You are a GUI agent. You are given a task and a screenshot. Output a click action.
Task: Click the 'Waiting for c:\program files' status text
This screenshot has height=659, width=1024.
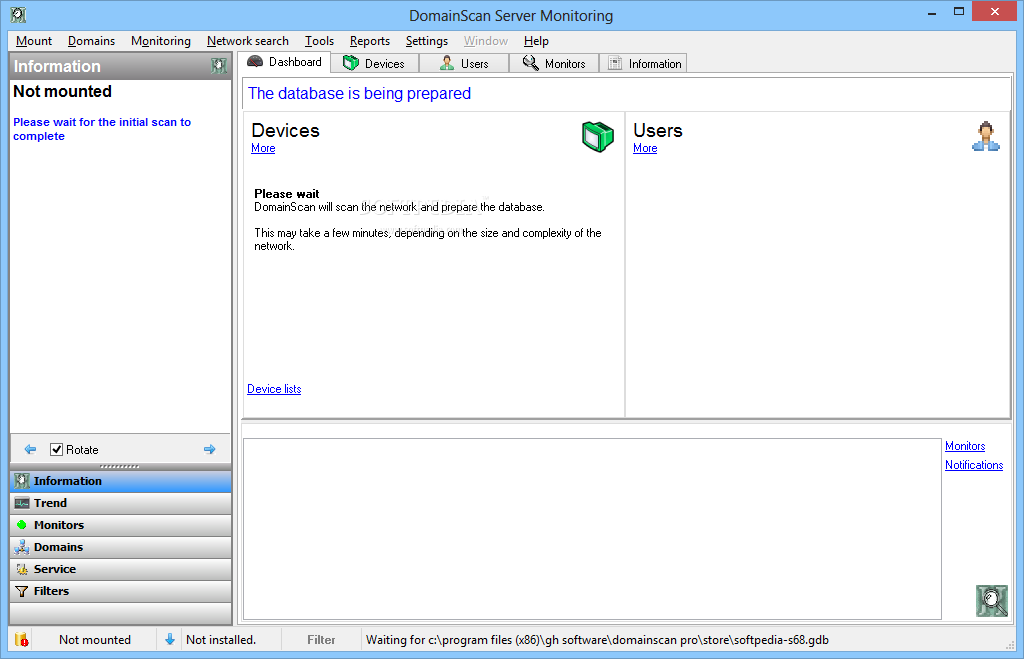[597, 639]
